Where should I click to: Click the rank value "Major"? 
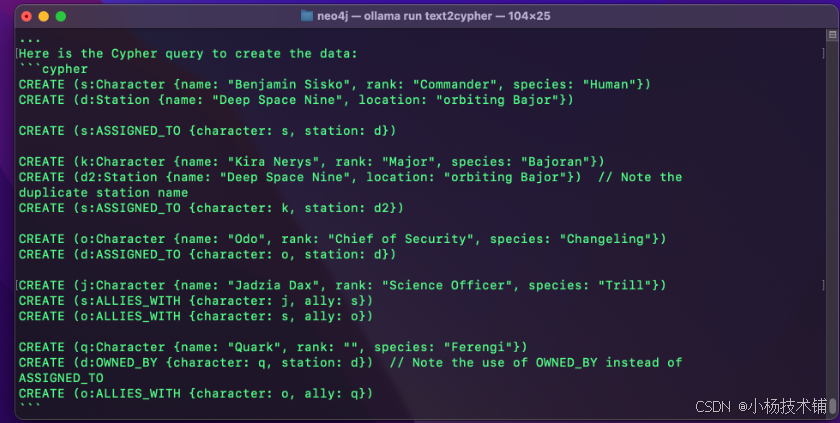coord(408,162)
